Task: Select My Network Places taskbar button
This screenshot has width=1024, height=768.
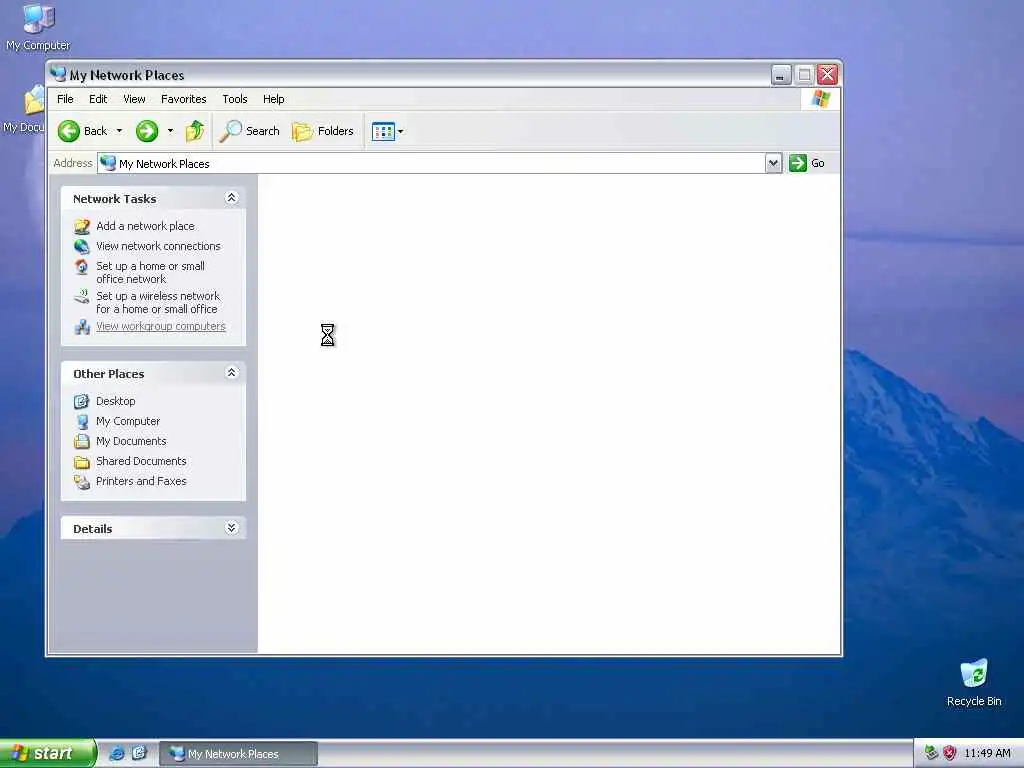Action: (238, 754)
